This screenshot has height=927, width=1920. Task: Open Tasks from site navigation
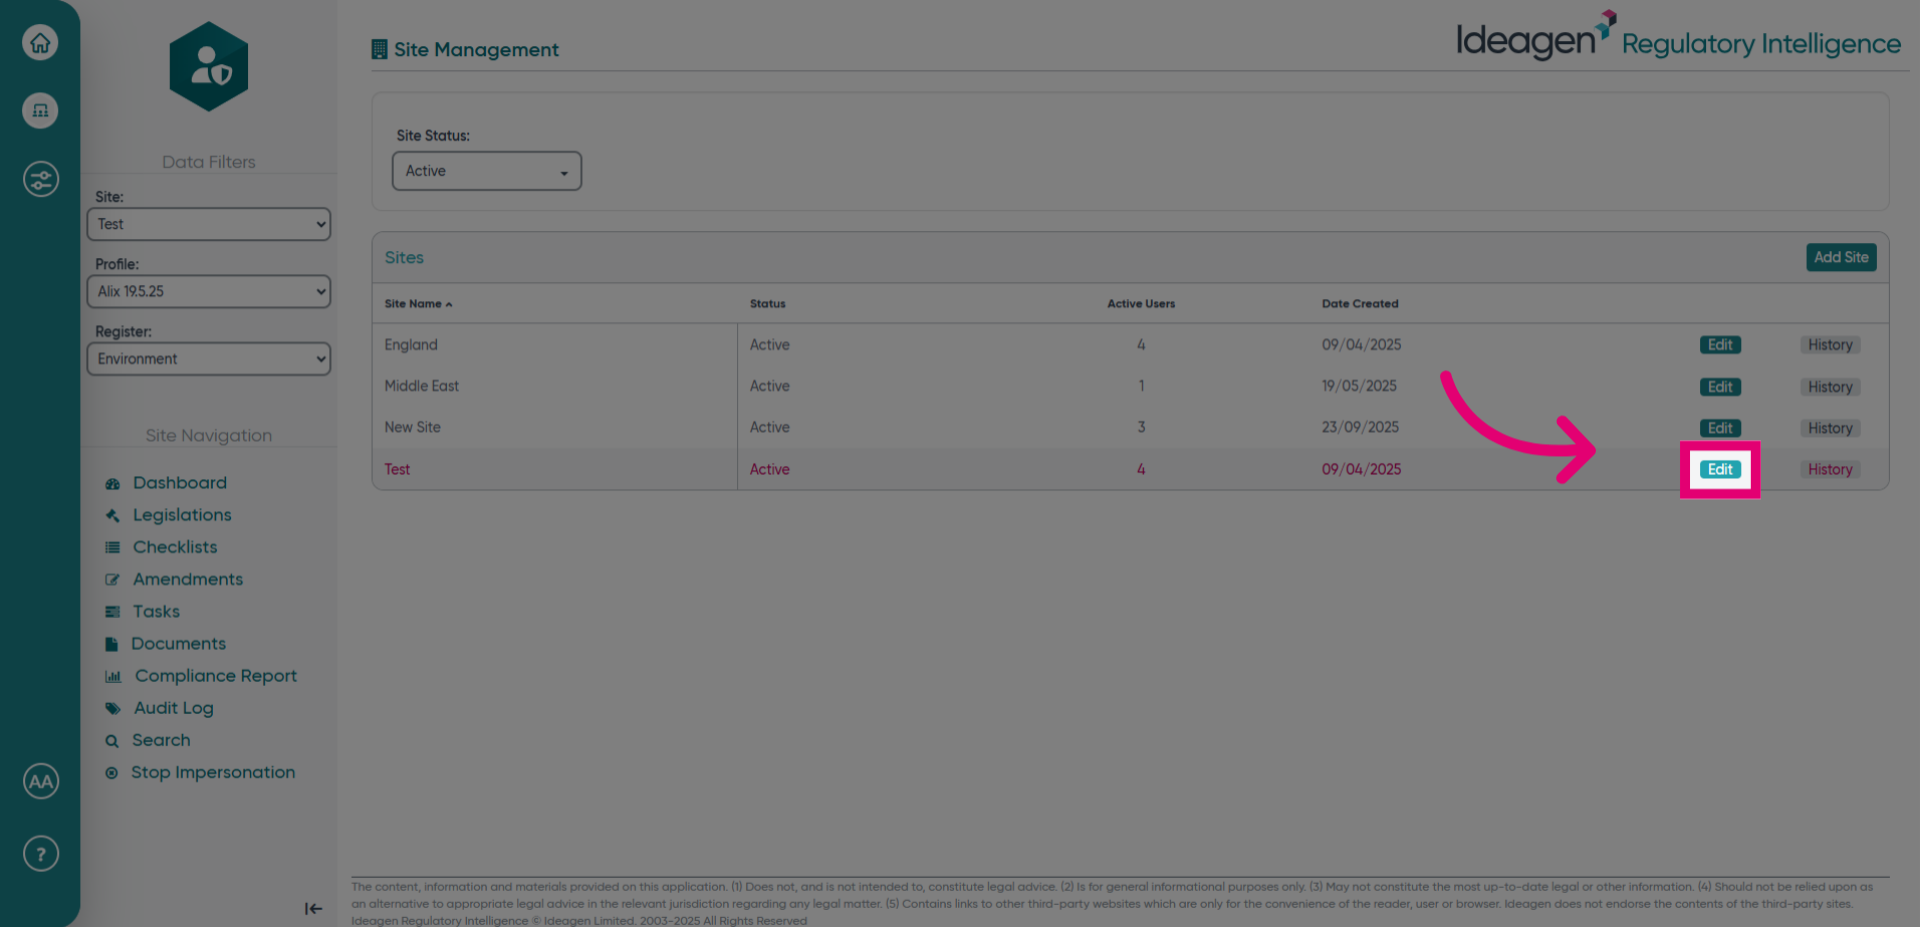point(156,611)
